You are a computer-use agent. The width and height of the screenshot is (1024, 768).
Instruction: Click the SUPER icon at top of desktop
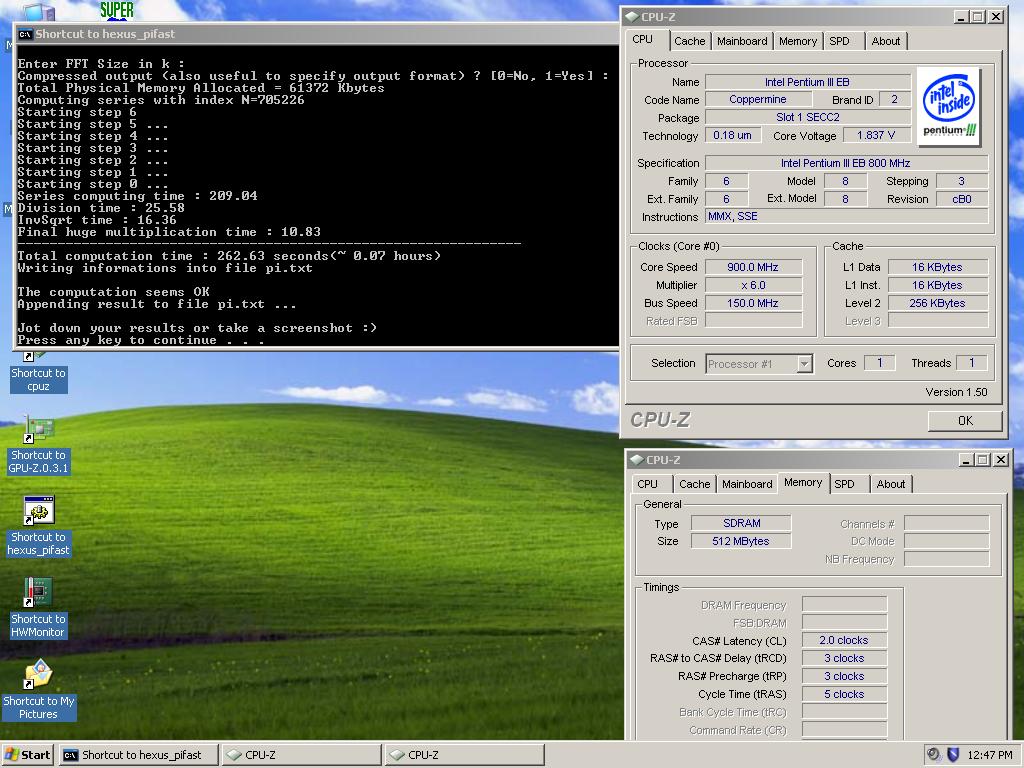coord(117,10)
